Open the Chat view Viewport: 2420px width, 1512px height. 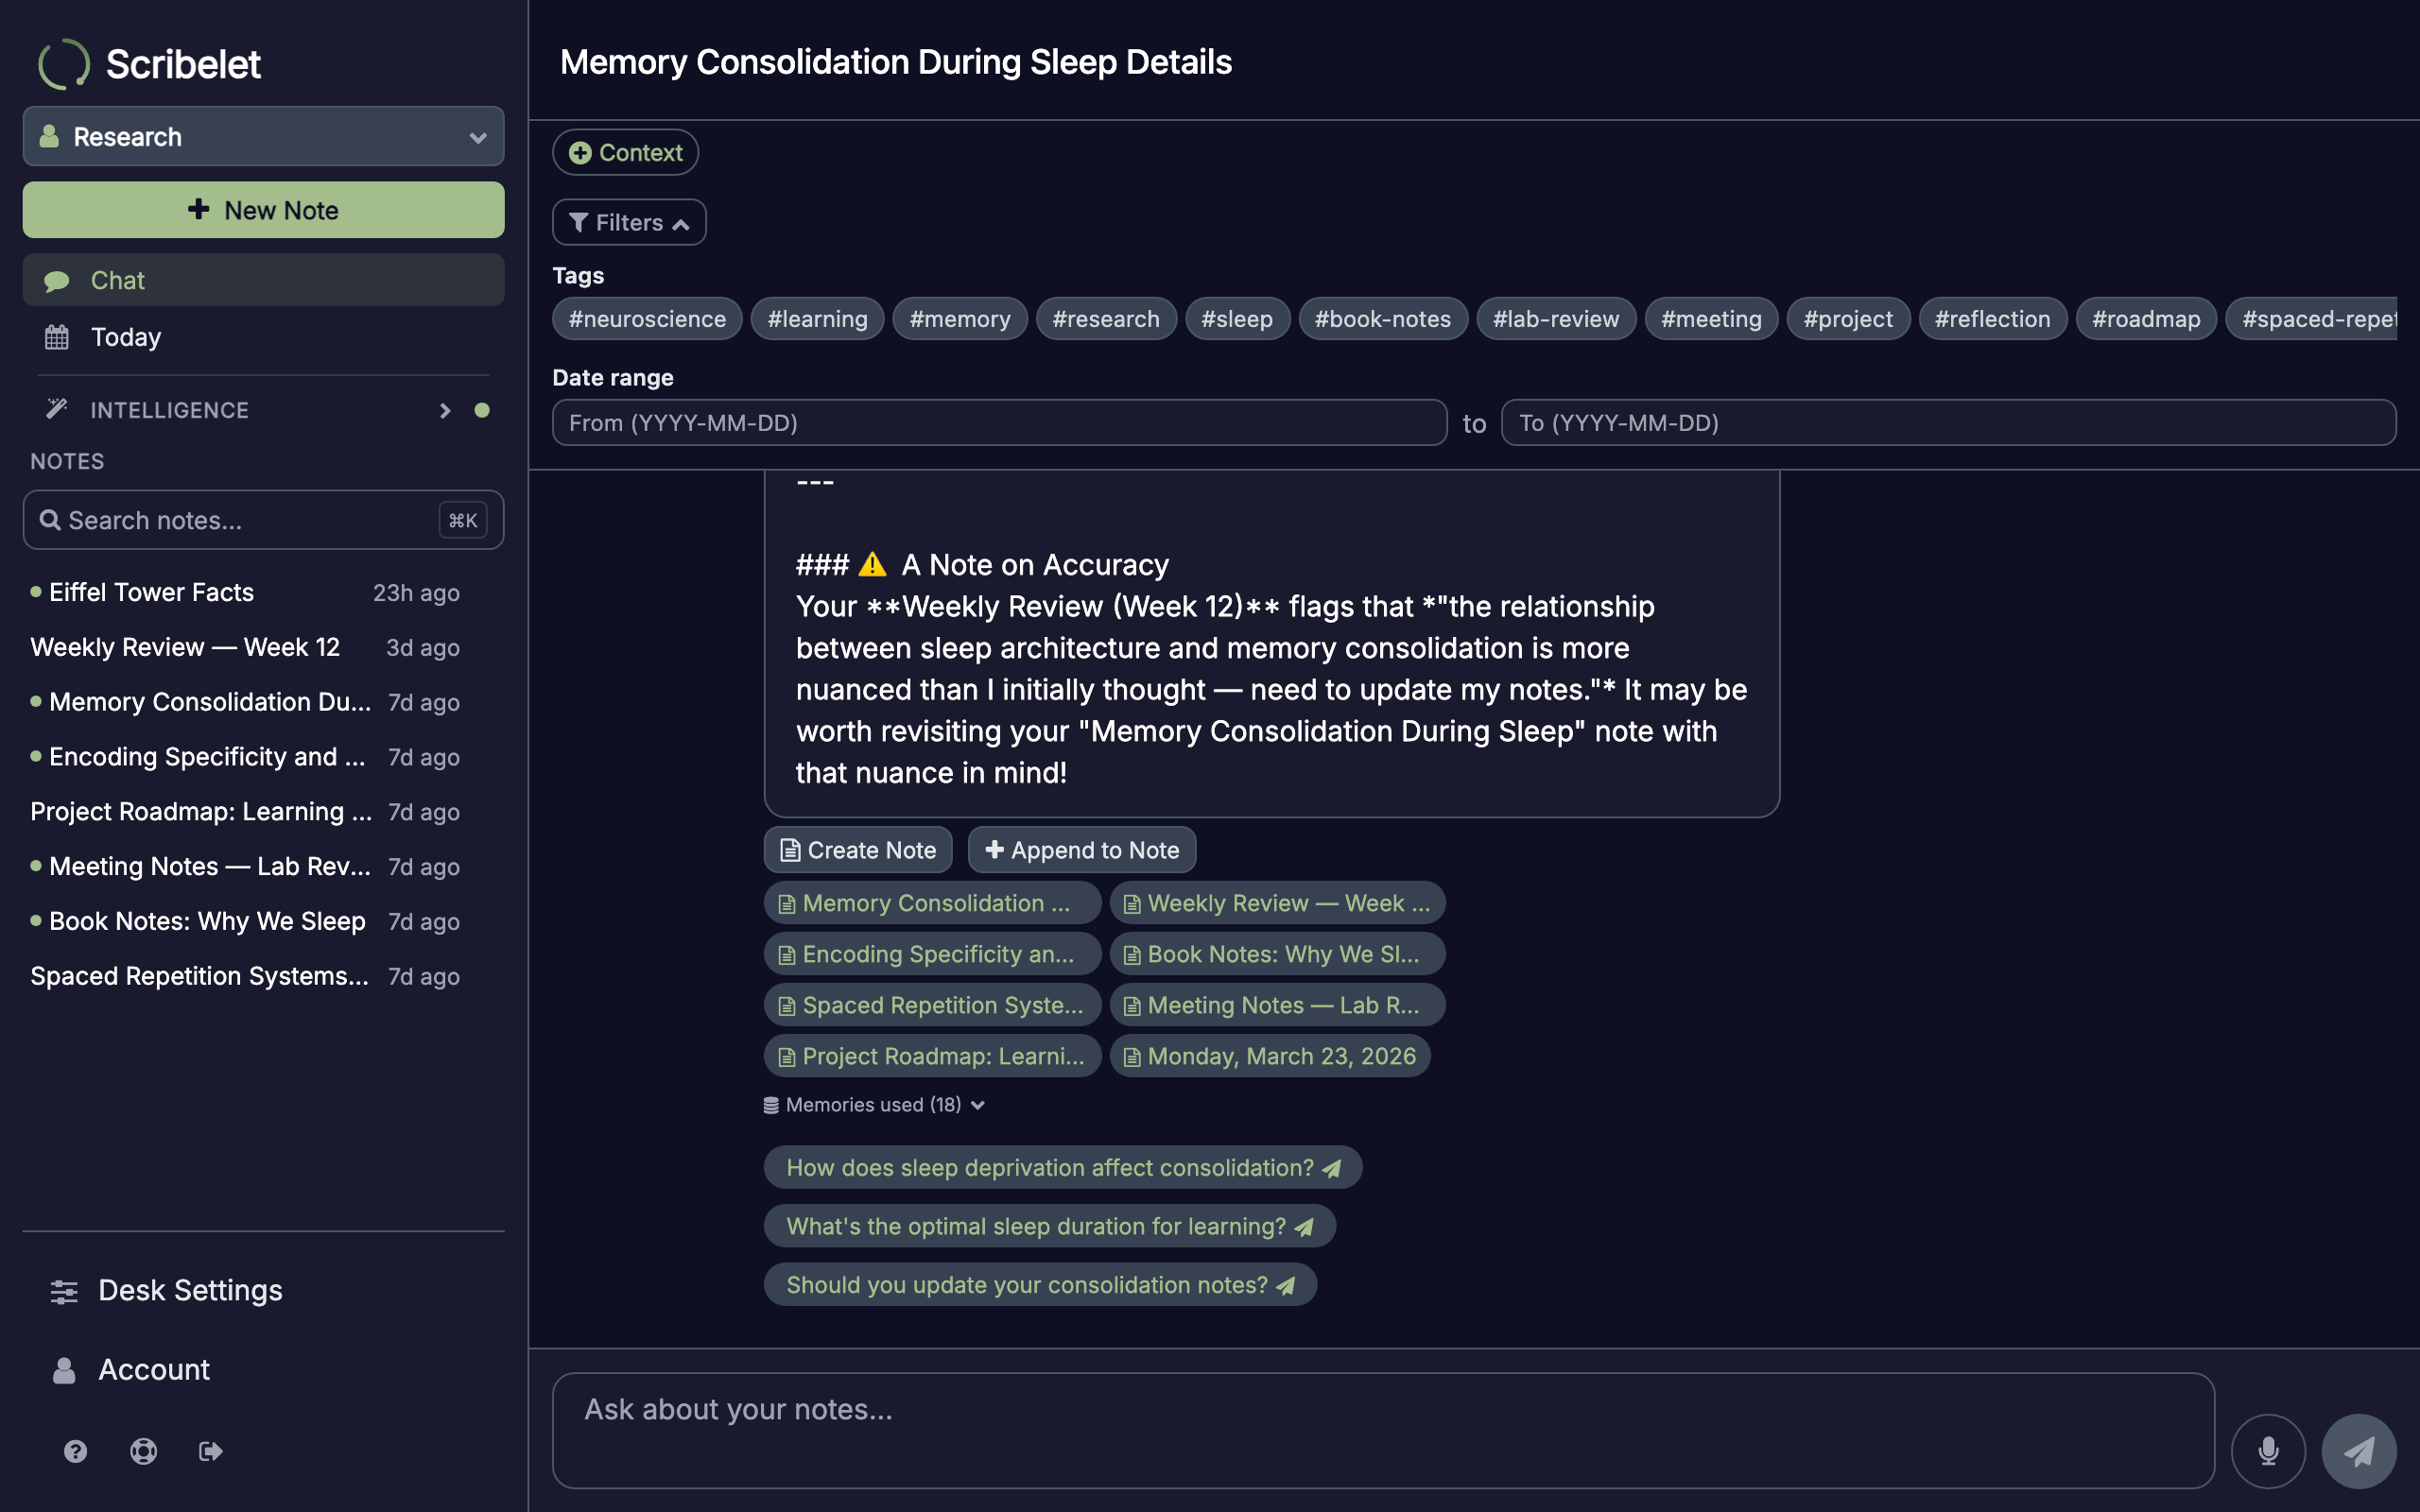pyautogui.click(x=263, y=280)
